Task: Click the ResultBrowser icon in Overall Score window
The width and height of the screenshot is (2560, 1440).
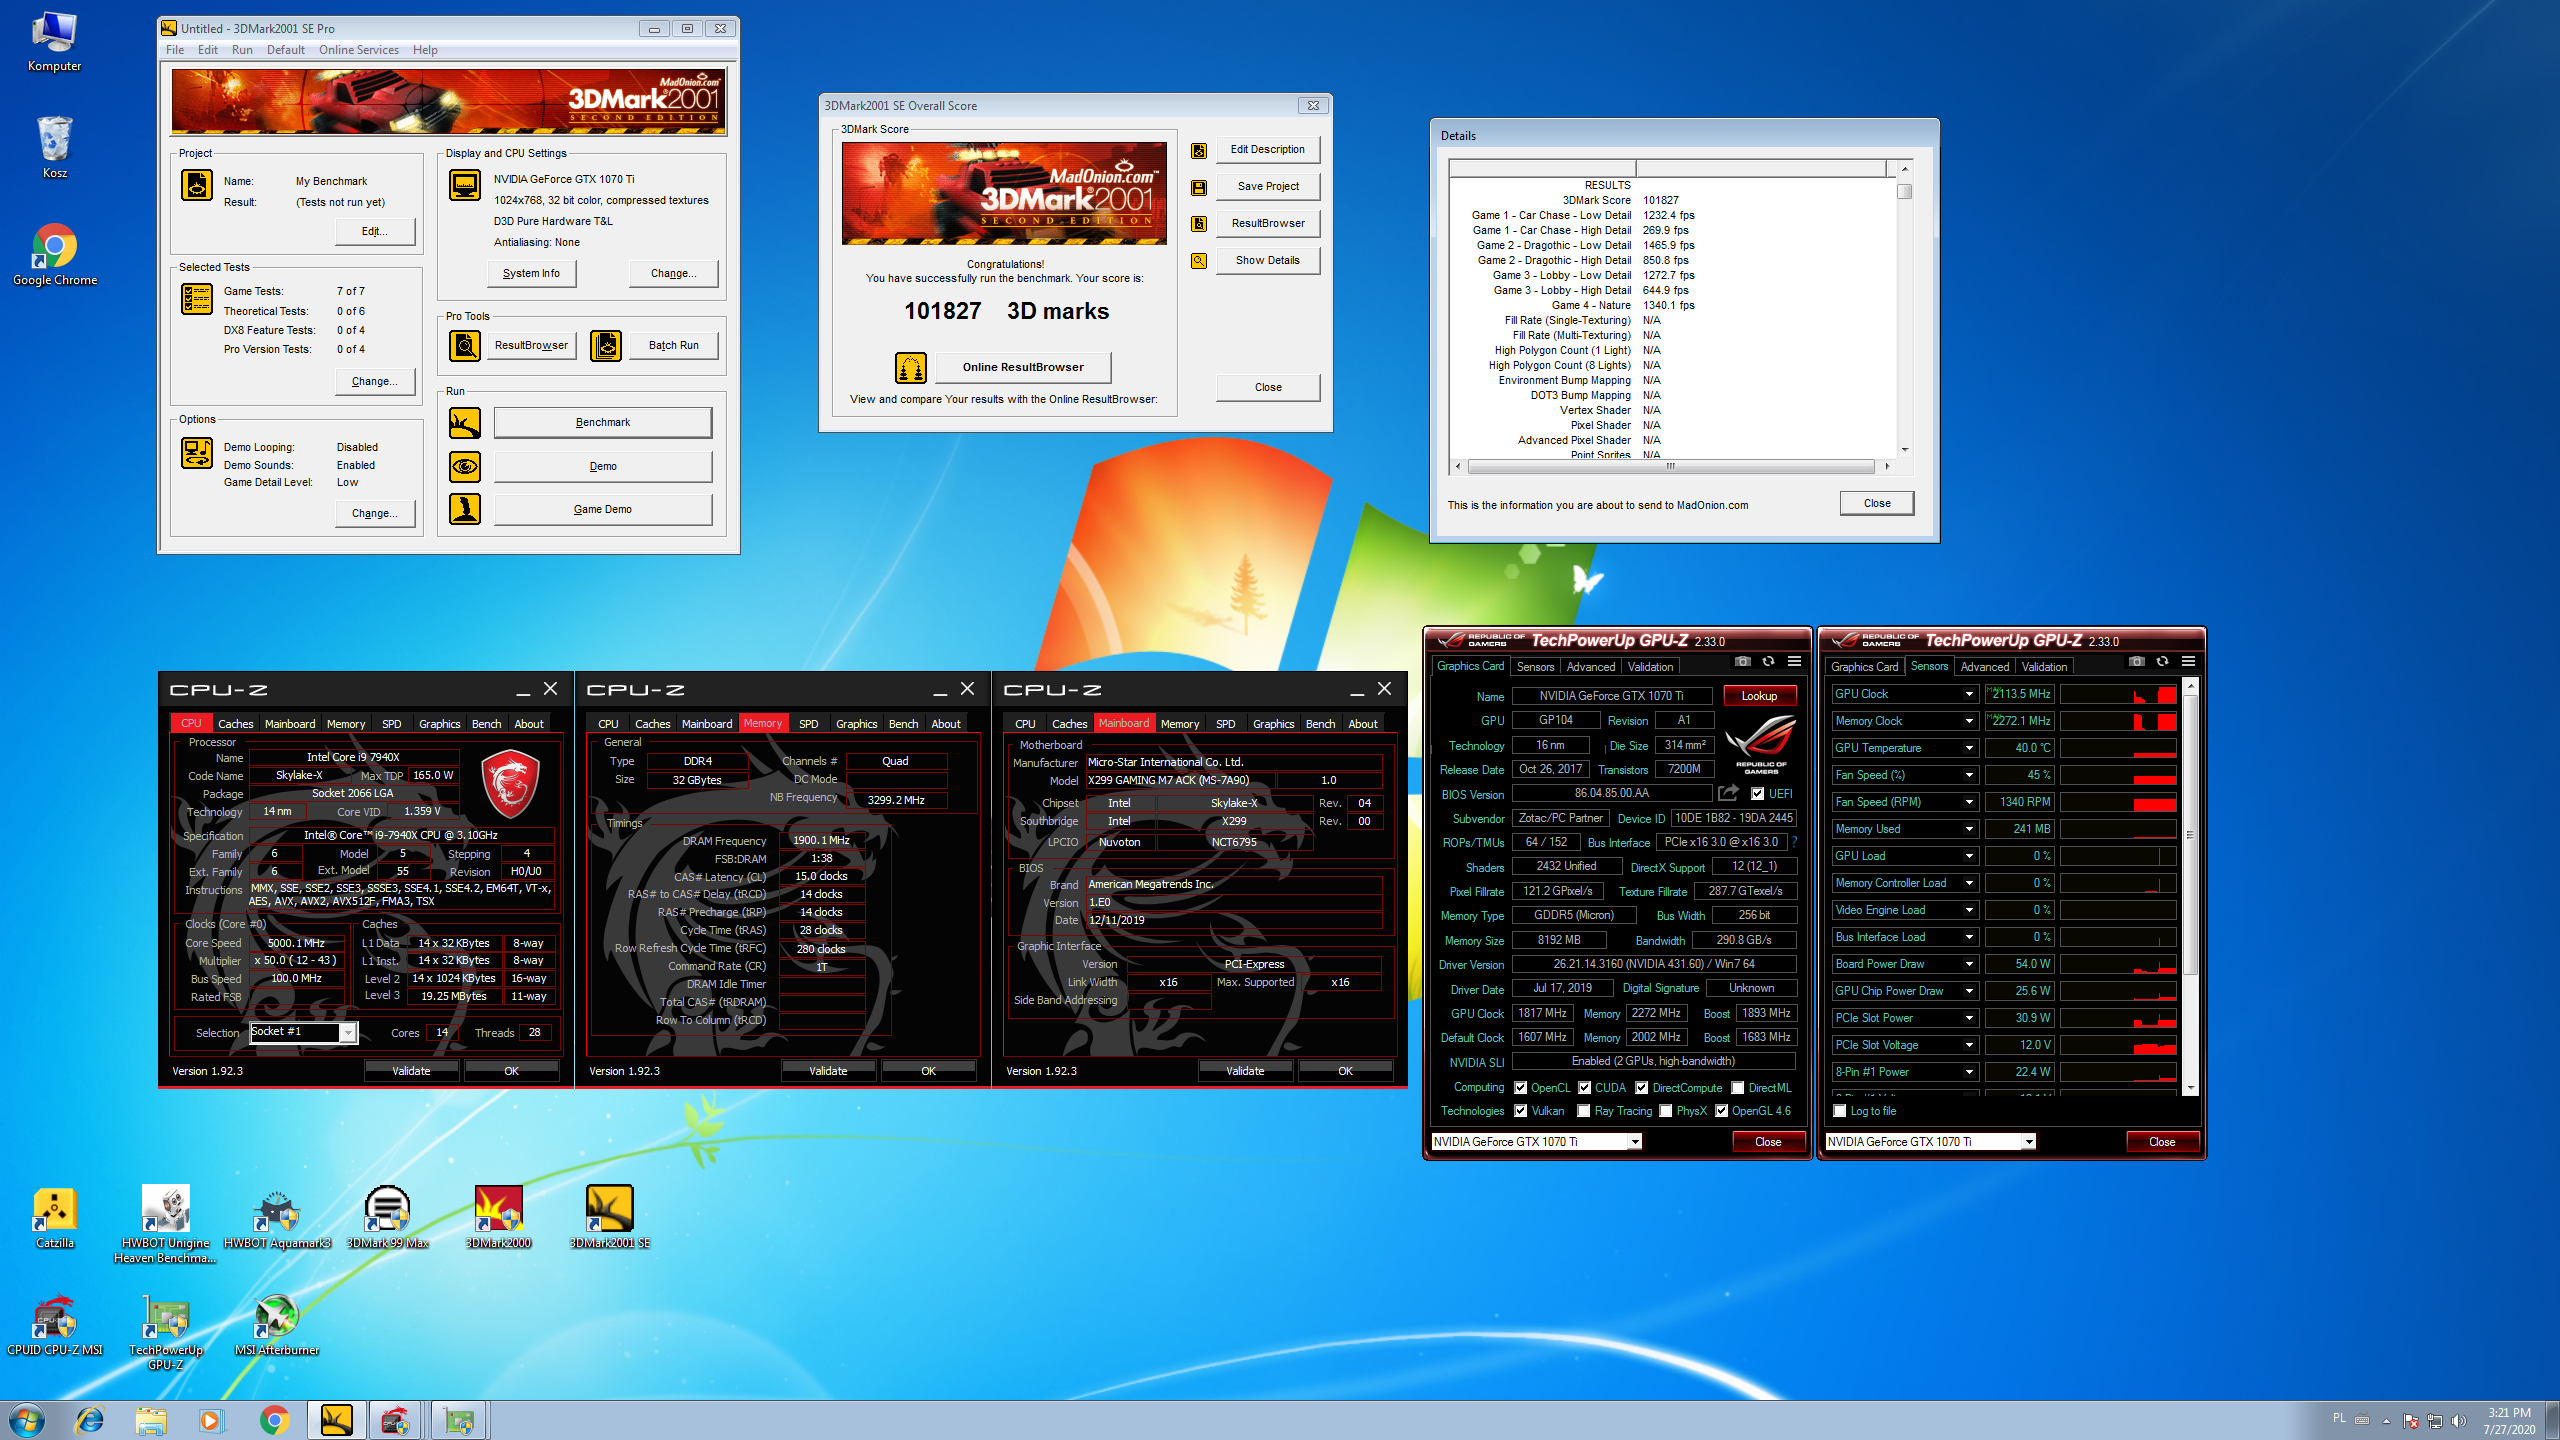Action: [1198, 224]
